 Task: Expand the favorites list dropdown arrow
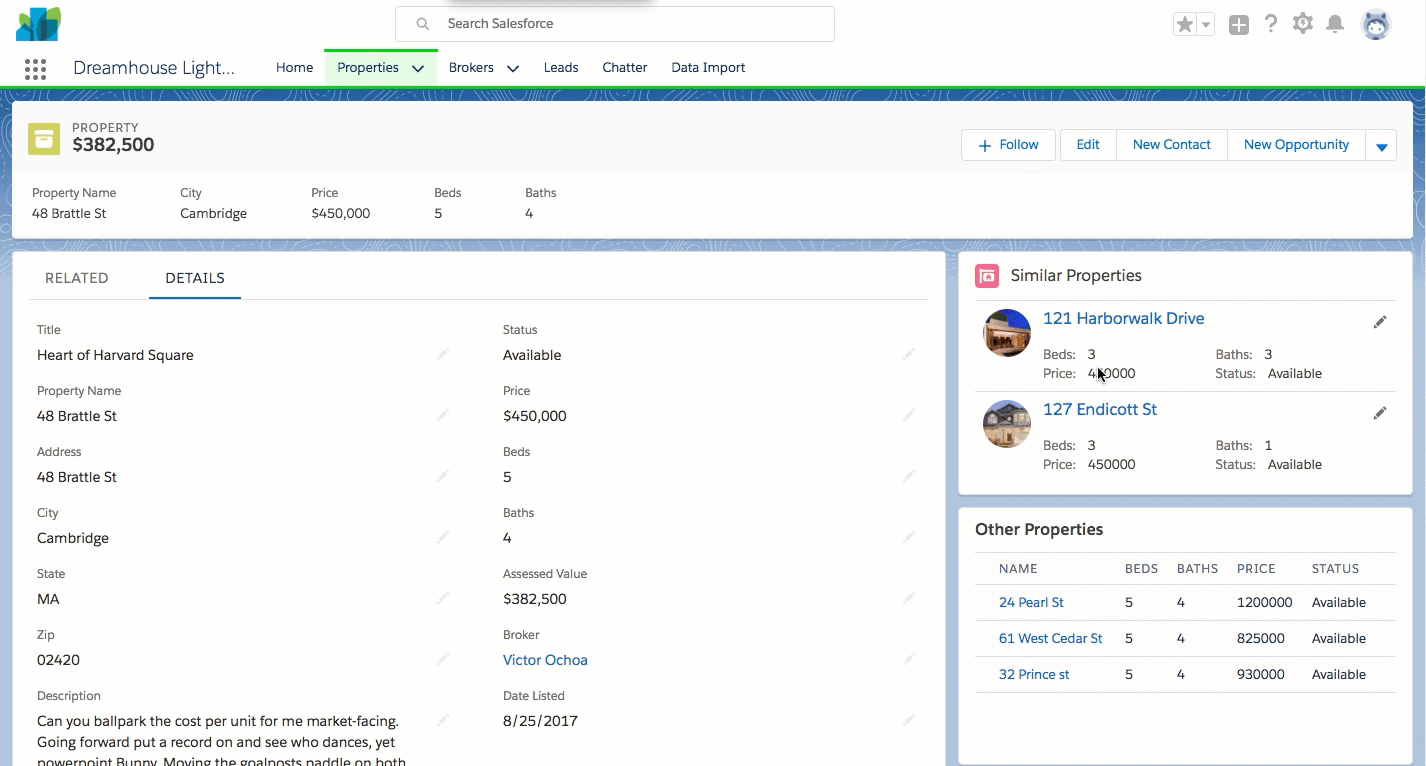(1206, 25)
